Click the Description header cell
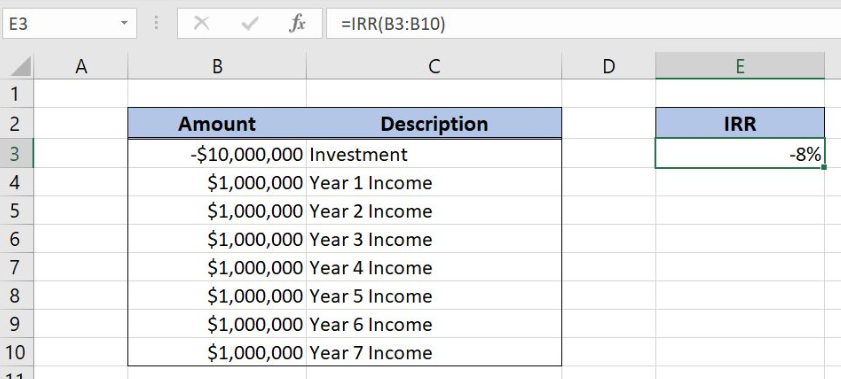 [434, 123]
